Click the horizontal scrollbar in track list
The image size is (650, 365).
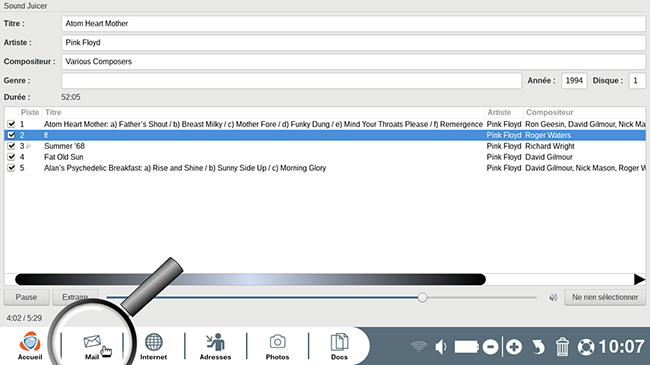tap(250, 280)
